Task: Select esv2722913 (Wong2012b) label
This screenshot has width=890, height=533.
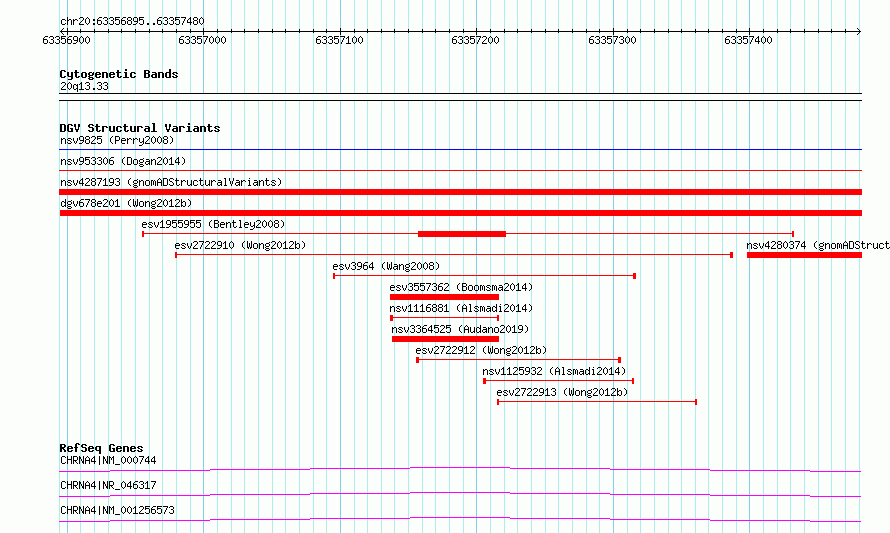Action: coord(562,392)
